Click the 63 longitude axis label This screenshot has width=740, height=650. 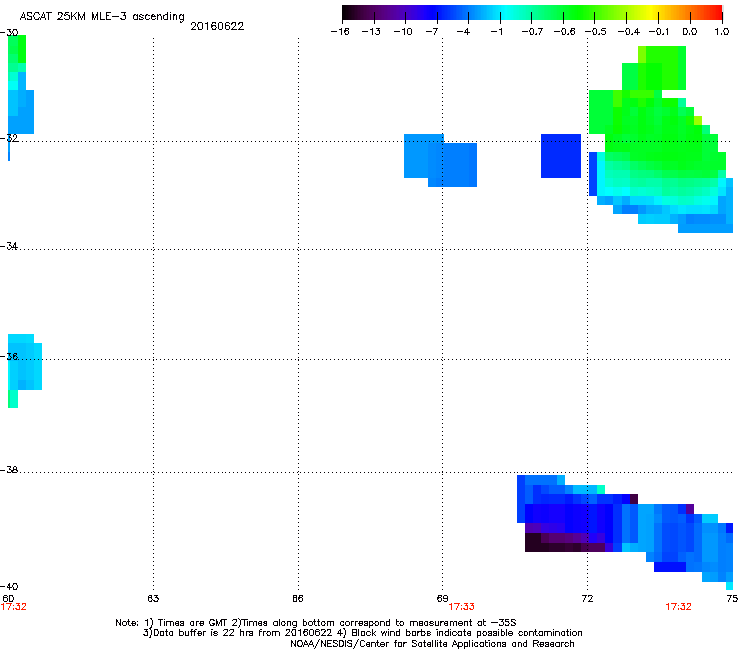pos(153,598)
